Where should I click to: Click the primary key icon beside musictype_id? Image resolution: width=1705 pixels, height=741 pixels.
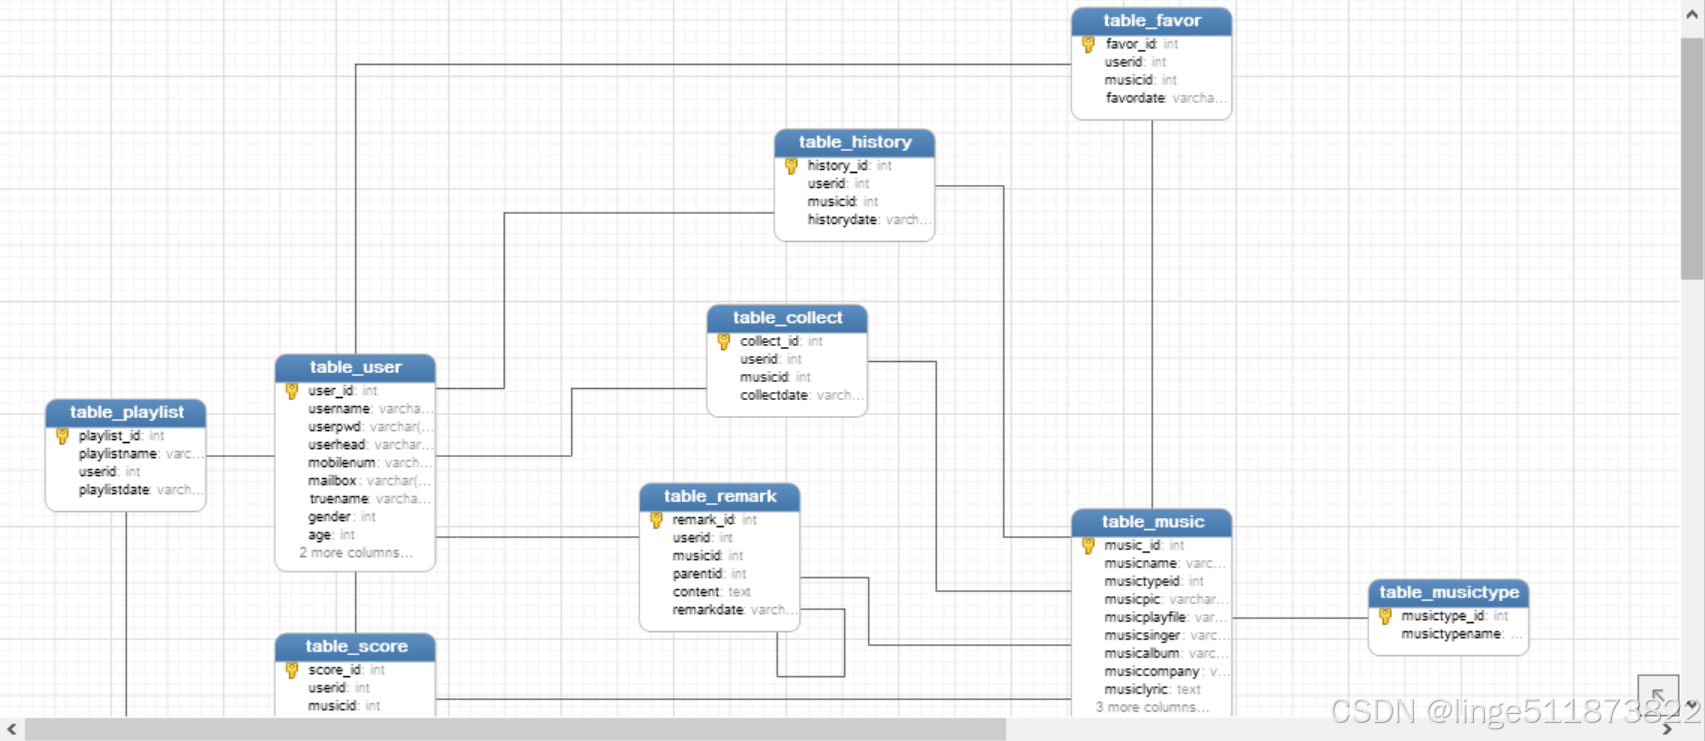point(1385,616)
